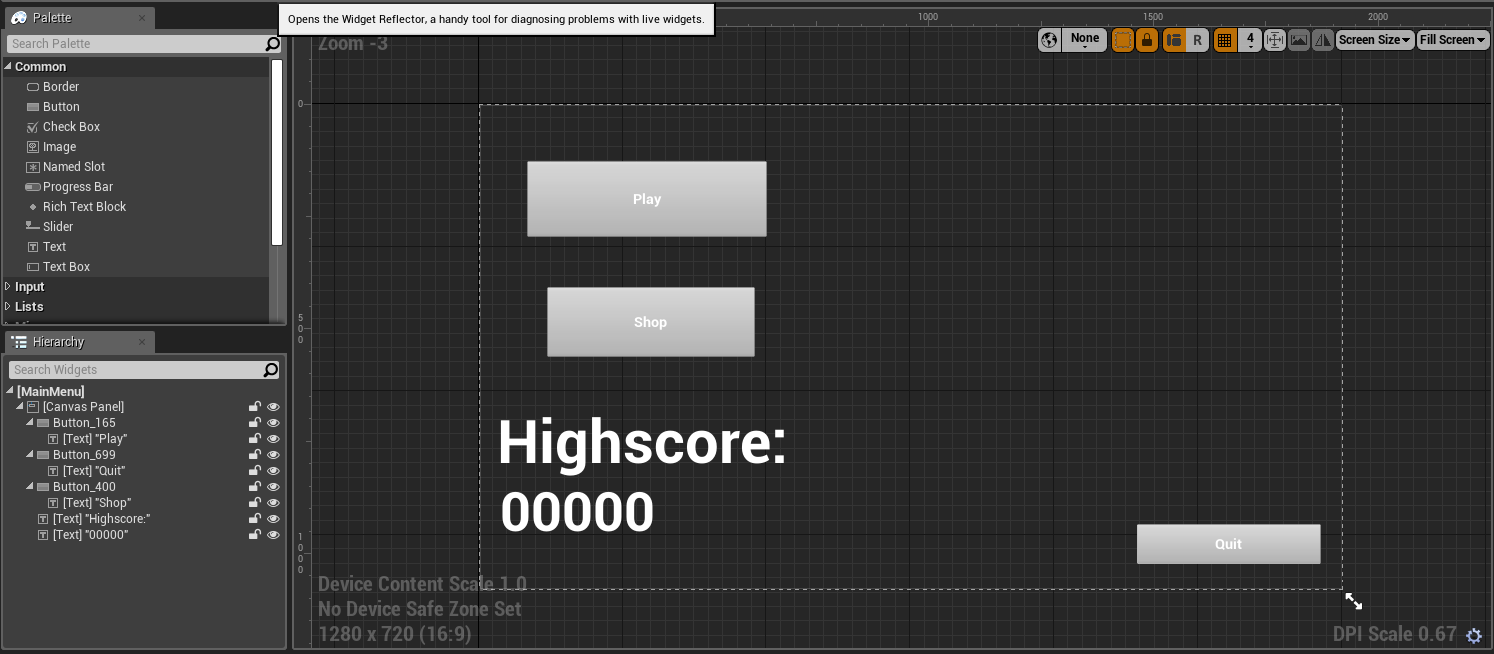Toggle the respect locks padlock icon
Screen dimensions: 1494x654
pyautogui.click(x=1147, y=40)
